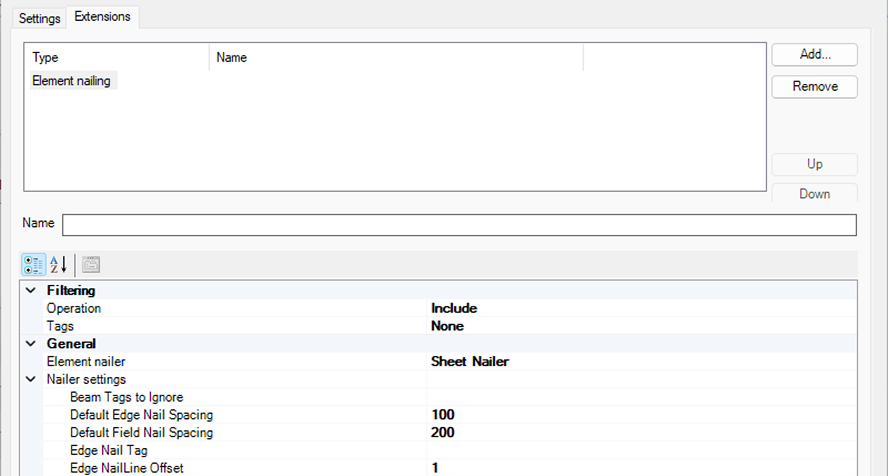The width and height of the screenshot is (888, 476).
Task: Click the Remove button
Action: point(814,87)
